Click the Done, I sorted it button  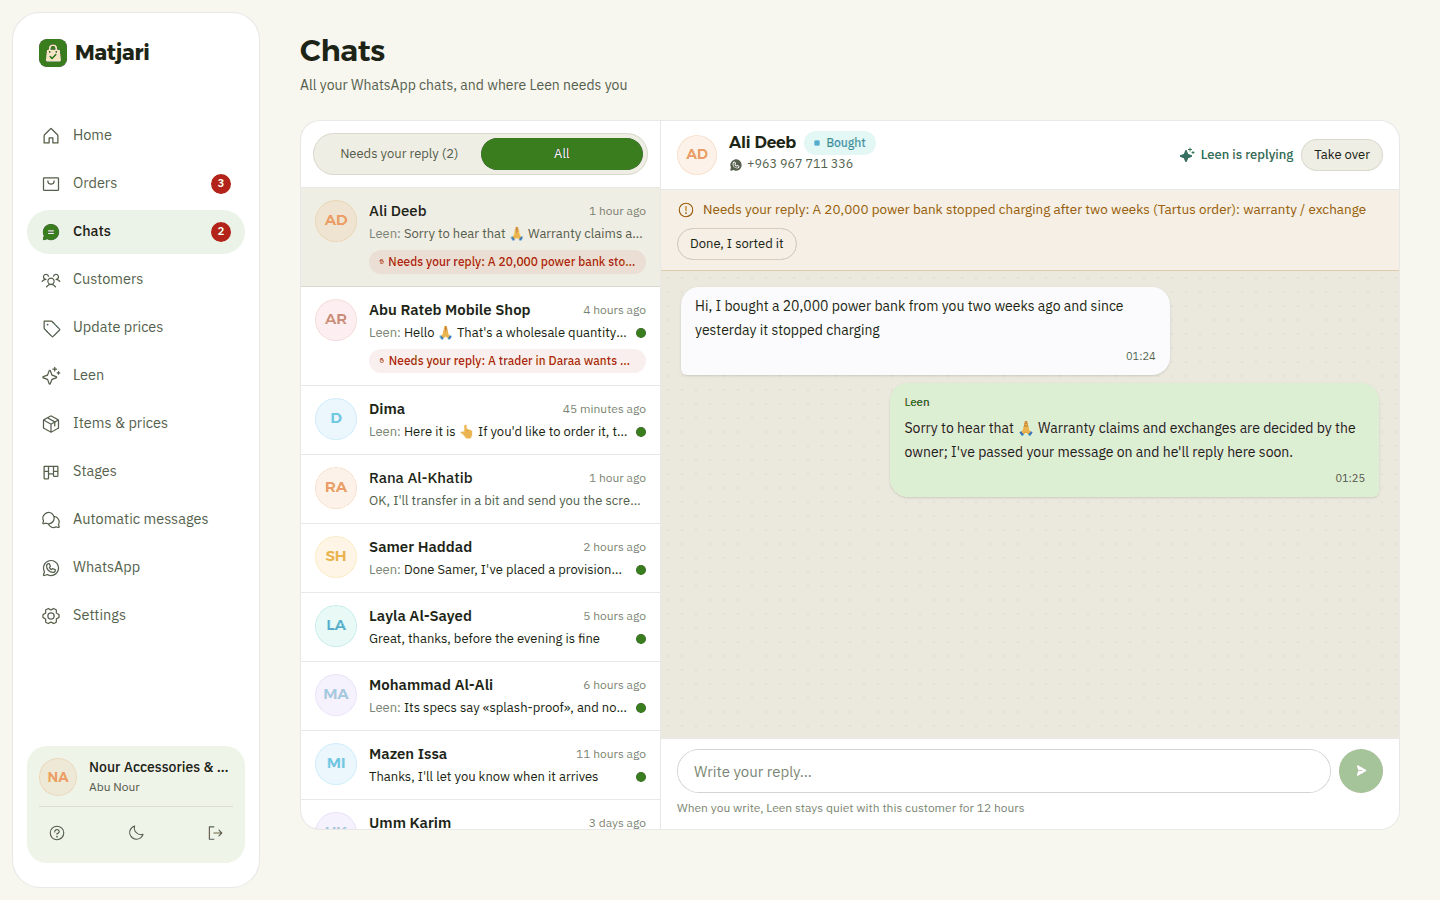737,244
